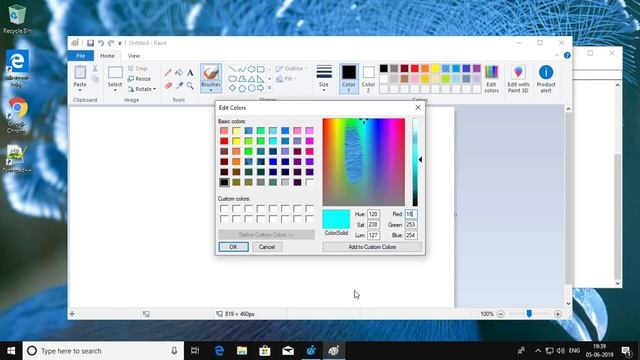Select the Fill with color bucket tool

tap(179, 73)
